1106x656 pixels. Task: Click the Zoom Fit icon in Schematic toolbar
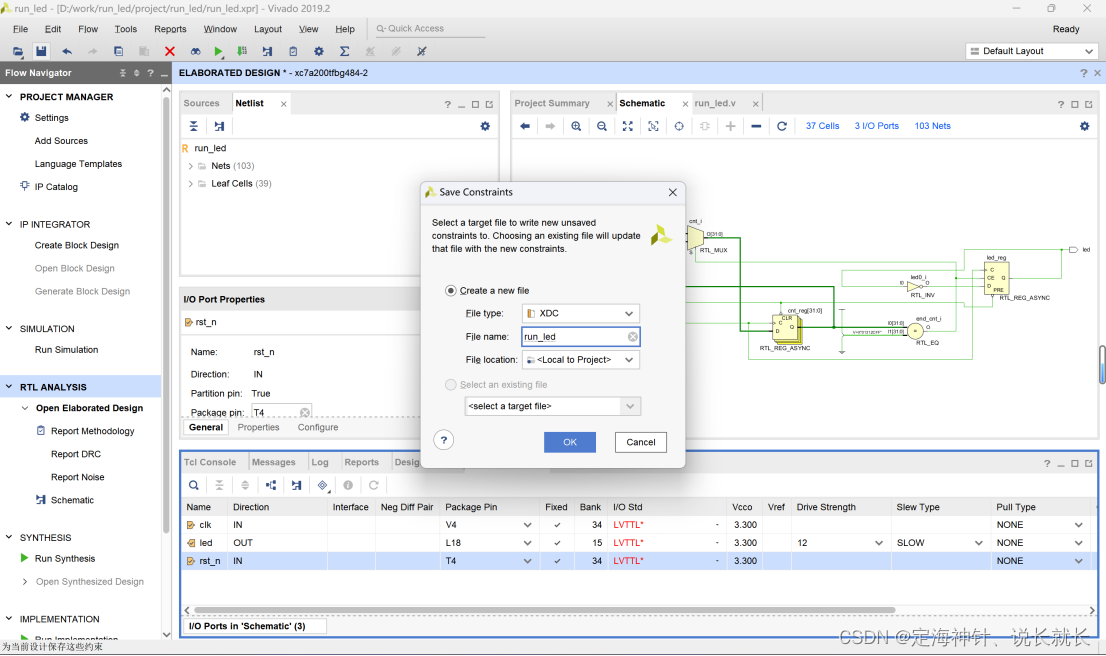[628, 126]
